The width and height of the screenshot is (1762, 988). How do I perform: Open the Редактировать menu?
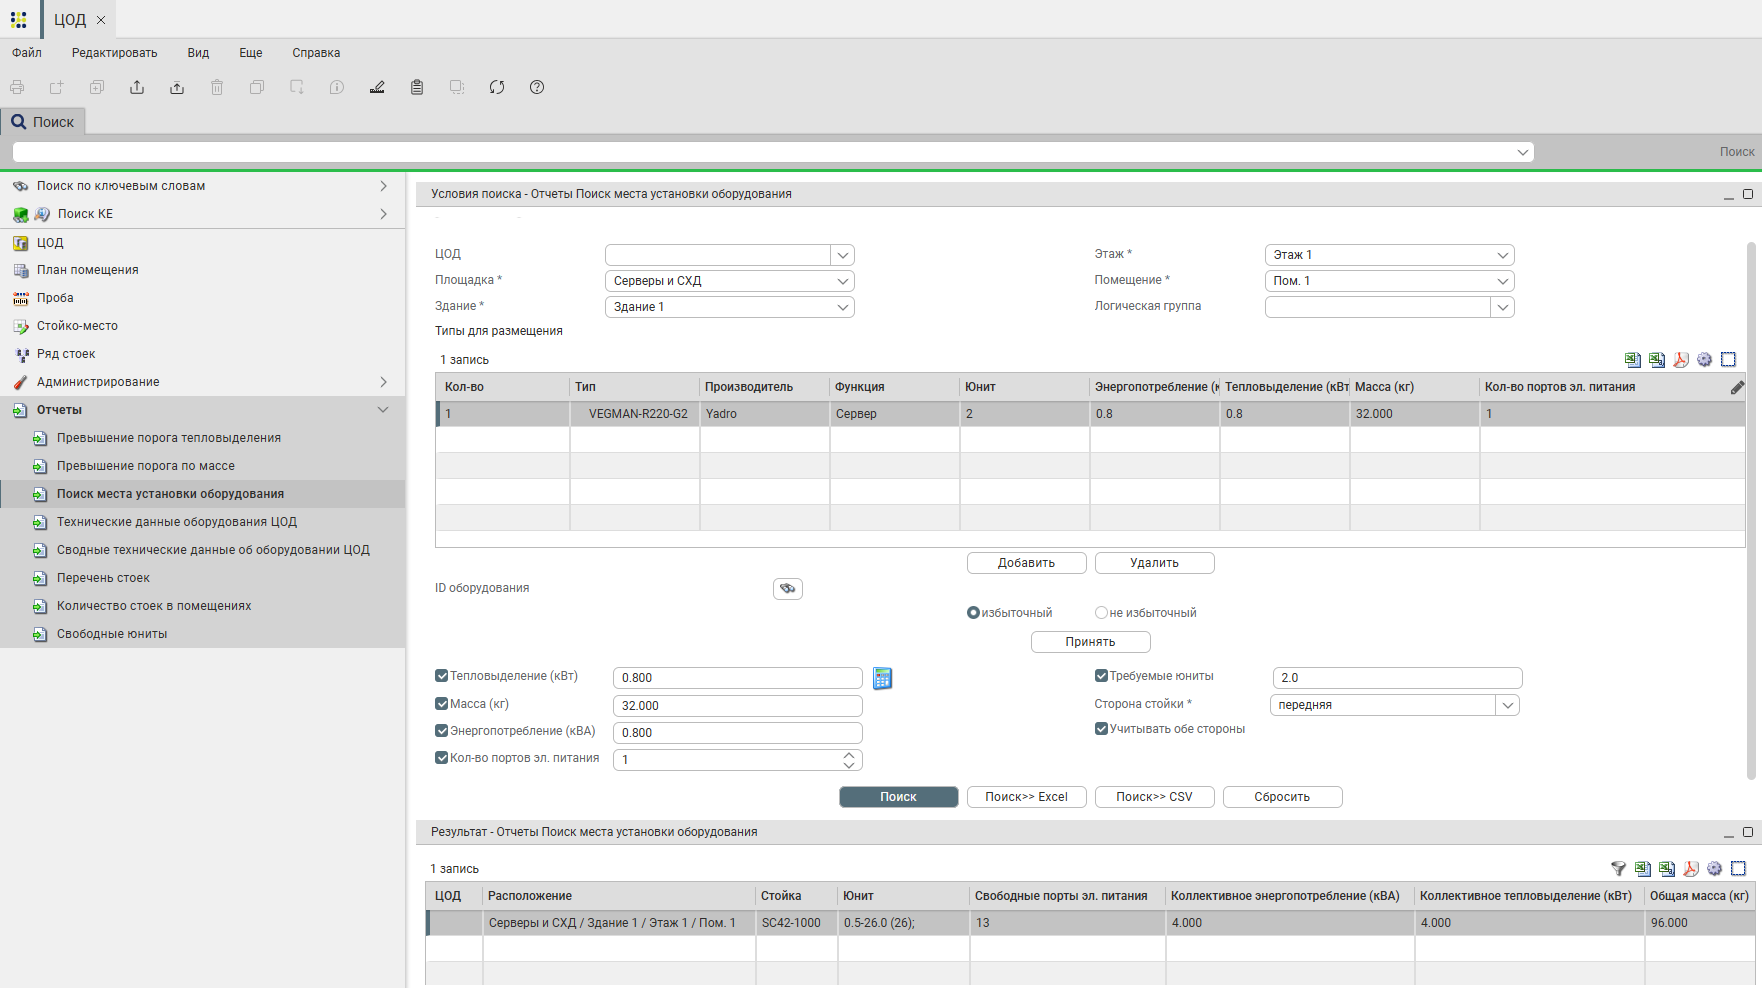click(114, 53)
